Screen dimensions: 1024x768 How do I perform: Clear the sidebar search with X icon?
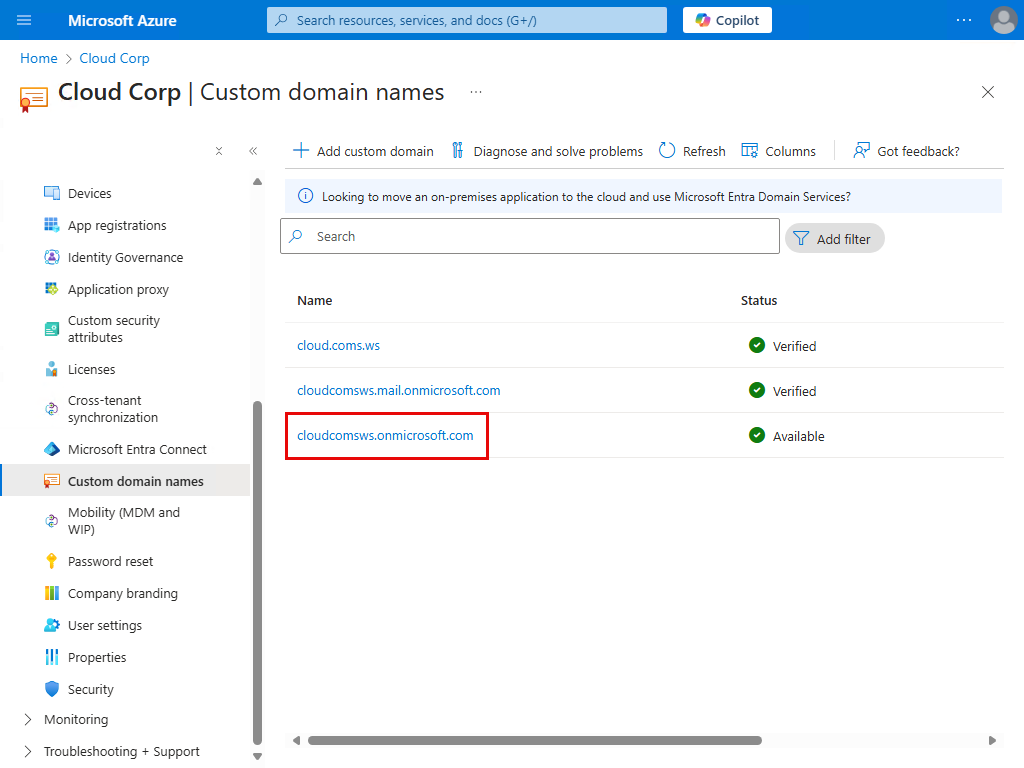pos(219,151)
